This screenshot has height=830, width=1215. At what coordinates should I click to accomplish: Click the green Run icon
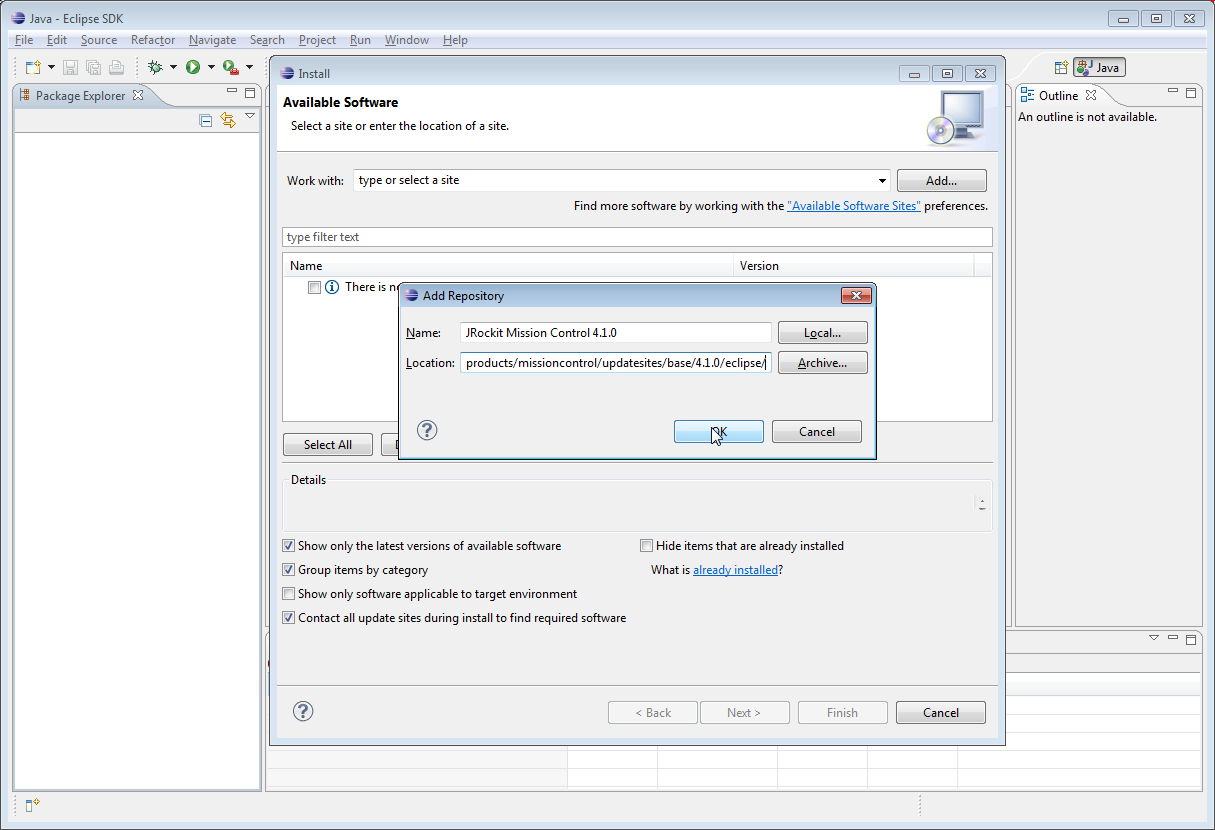point(193,67)
